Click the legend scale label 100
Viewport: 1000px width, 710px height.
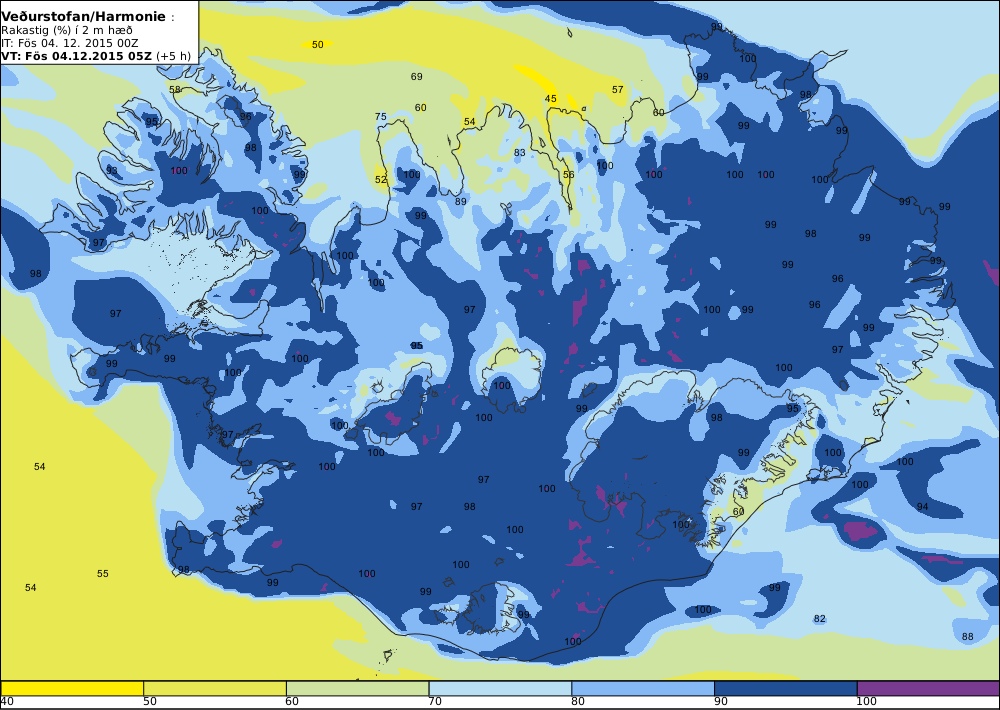click(x=867, y=702)
